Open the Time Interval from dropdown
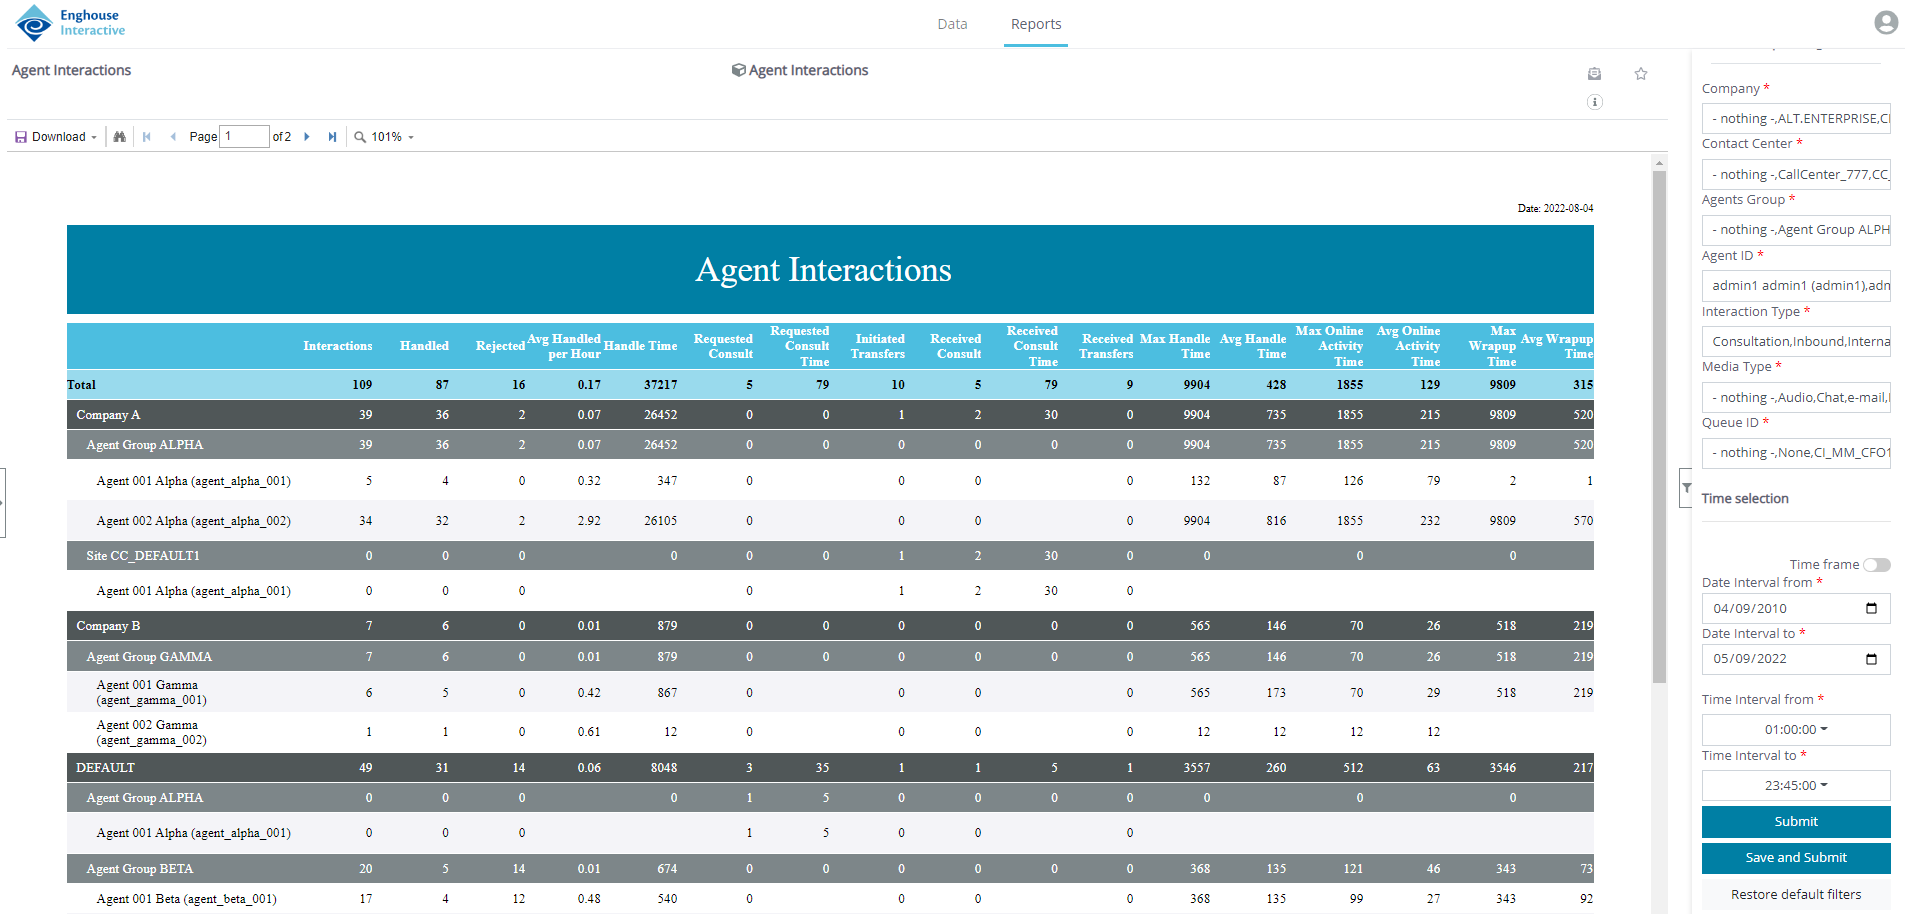1905x914 pixels. point(1795,729)
